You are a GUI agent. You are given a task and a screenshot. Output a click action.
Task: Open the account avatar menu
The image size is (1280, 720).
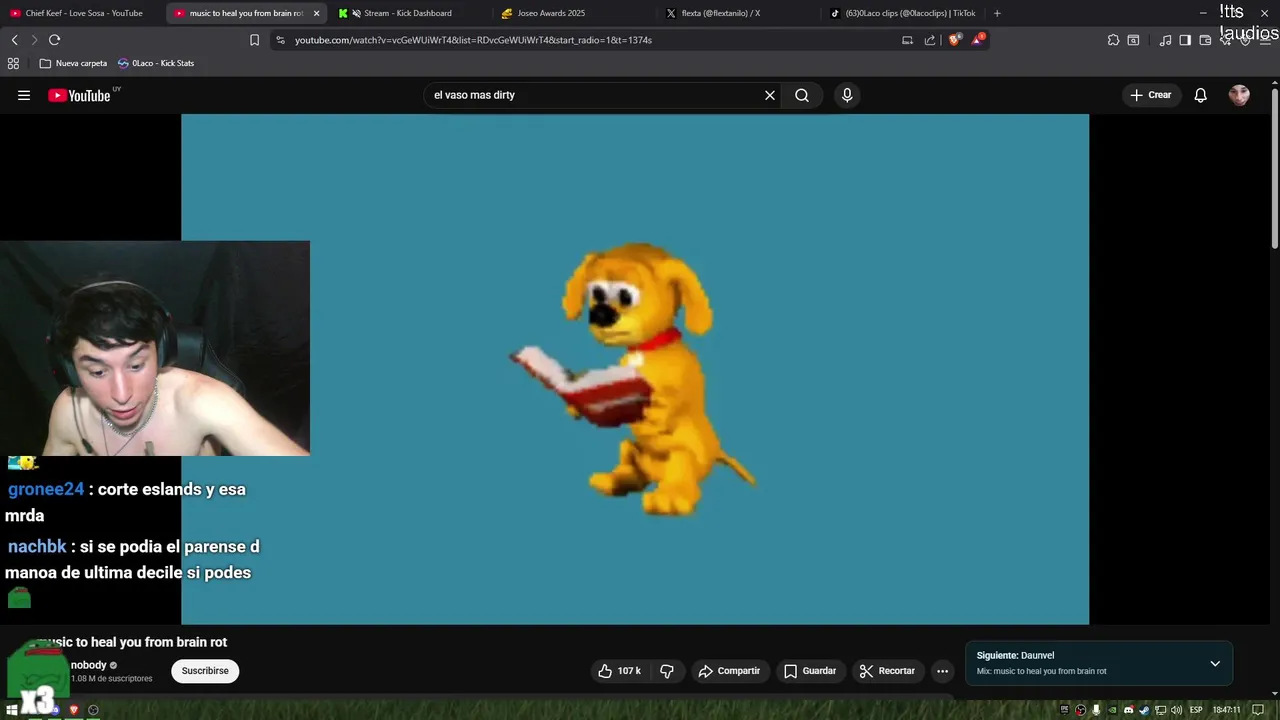point(1239,95)
